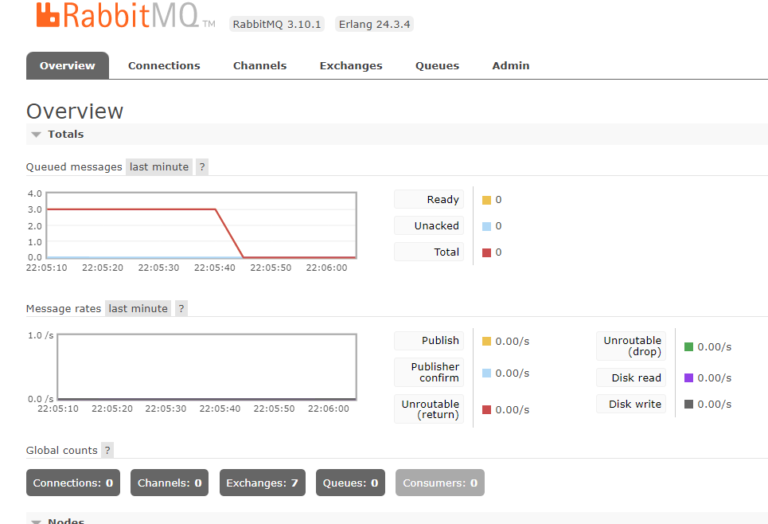Click the Unroutable (drop) legend label
This screenshot has width=768, height=524.
click(x=631, y=346)
